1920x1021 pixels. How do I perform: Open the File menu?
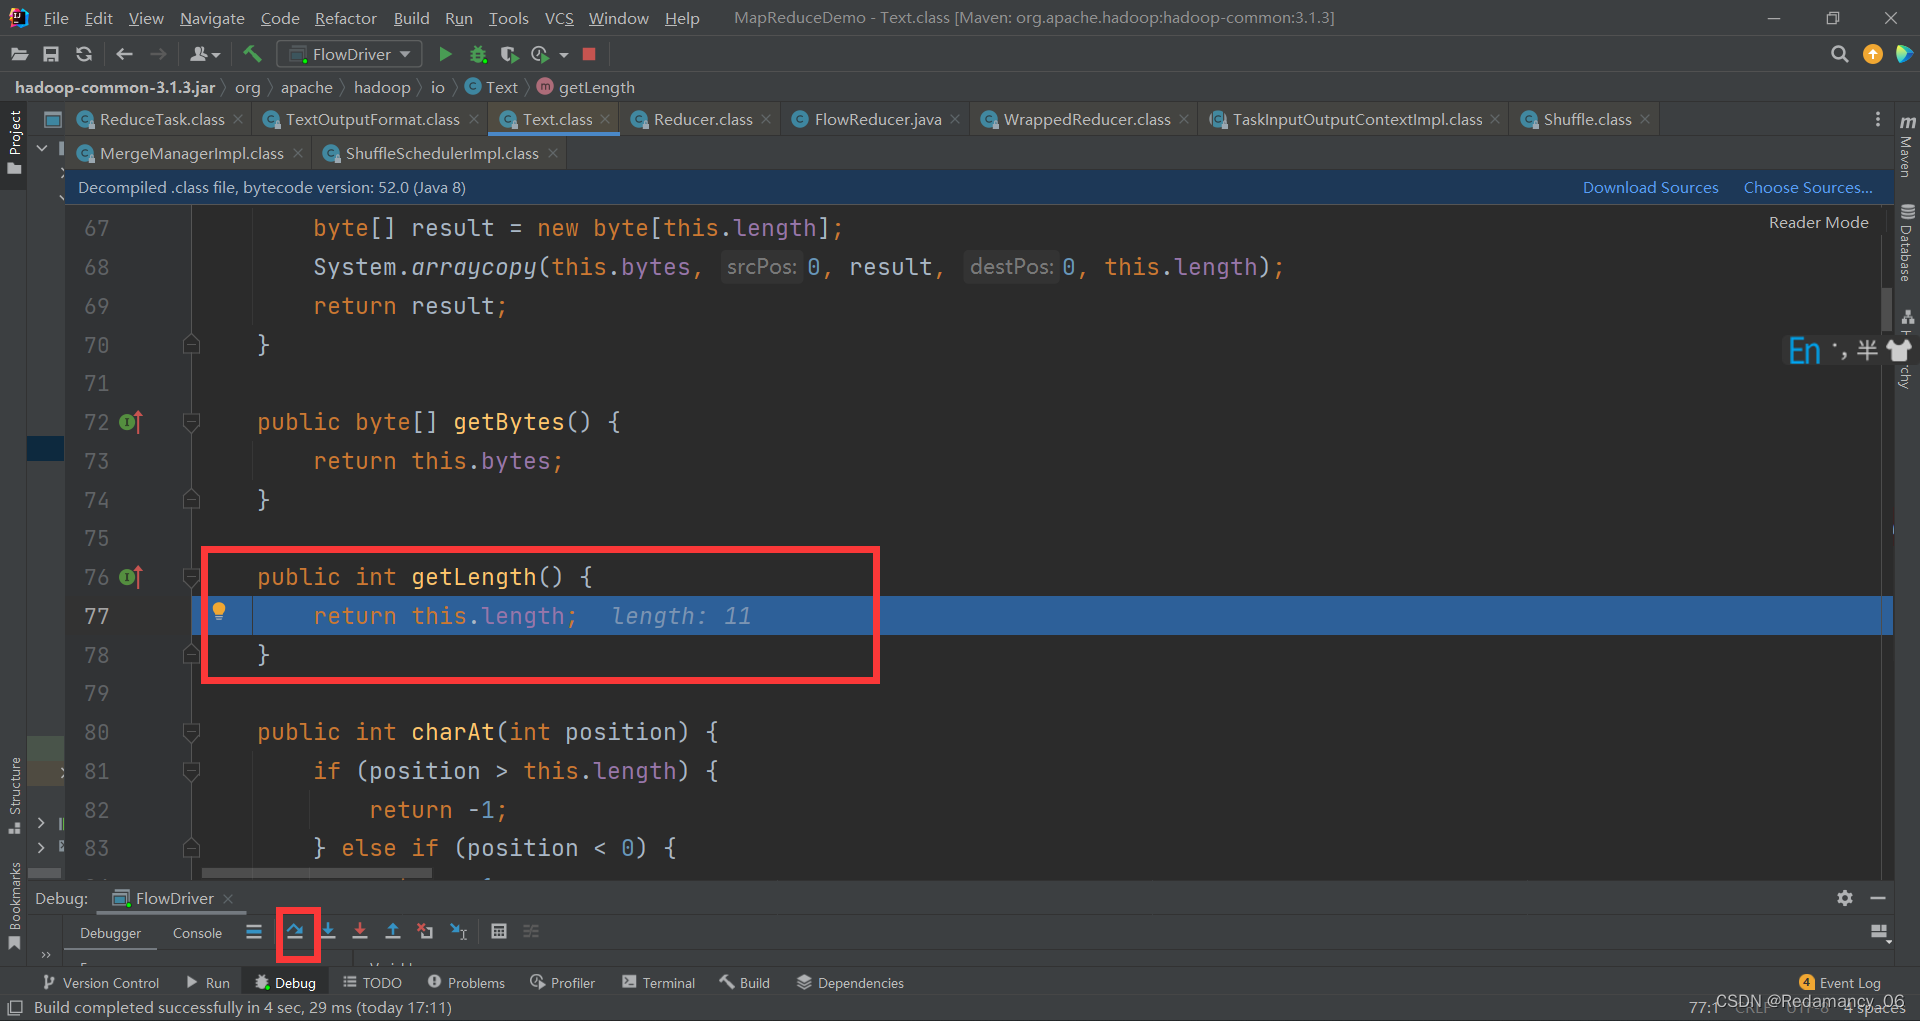tap(56, 18)
